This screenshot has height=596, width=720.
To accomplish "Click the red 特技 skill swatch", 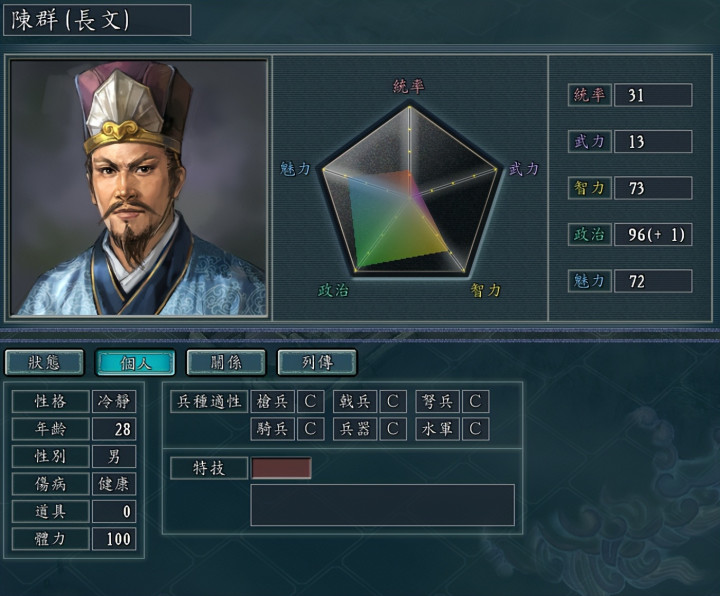I will (x=281, y=468).
